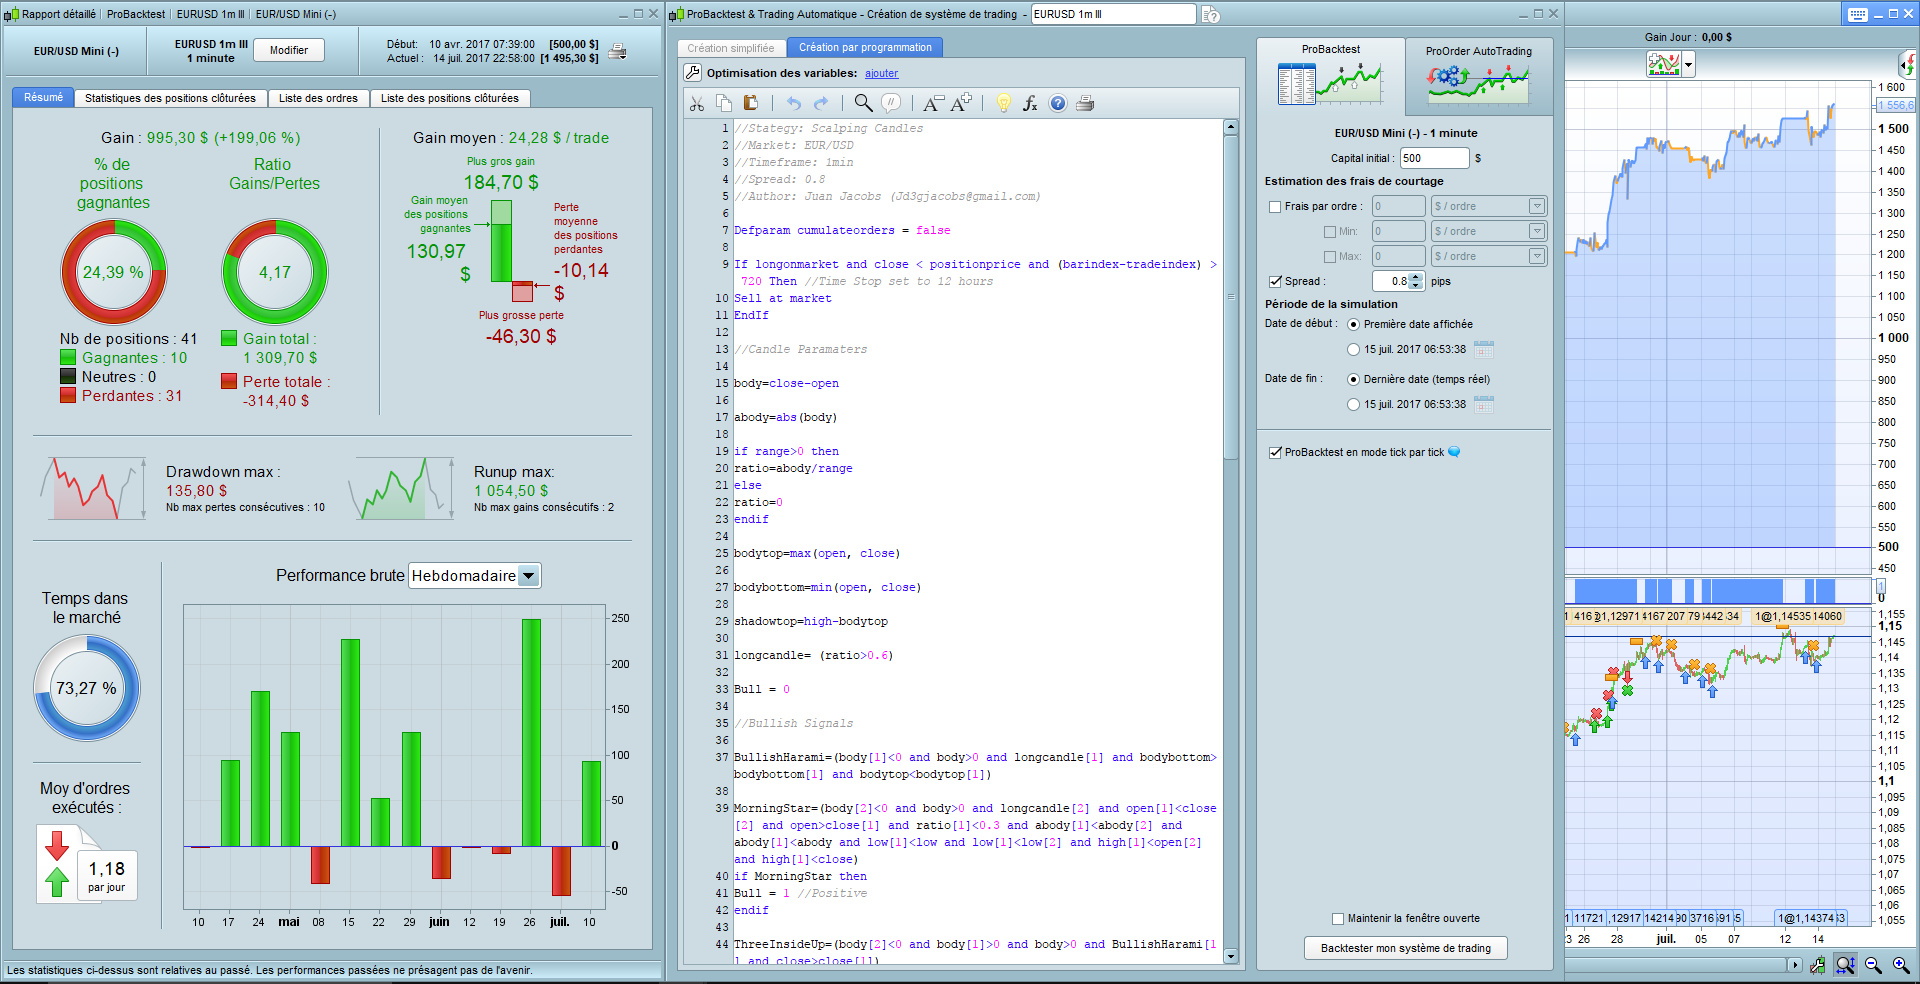Screen dimensions: 1920x984
Task: Open chart settings wrench candlestick icon
Action: tap(1817, 965)
